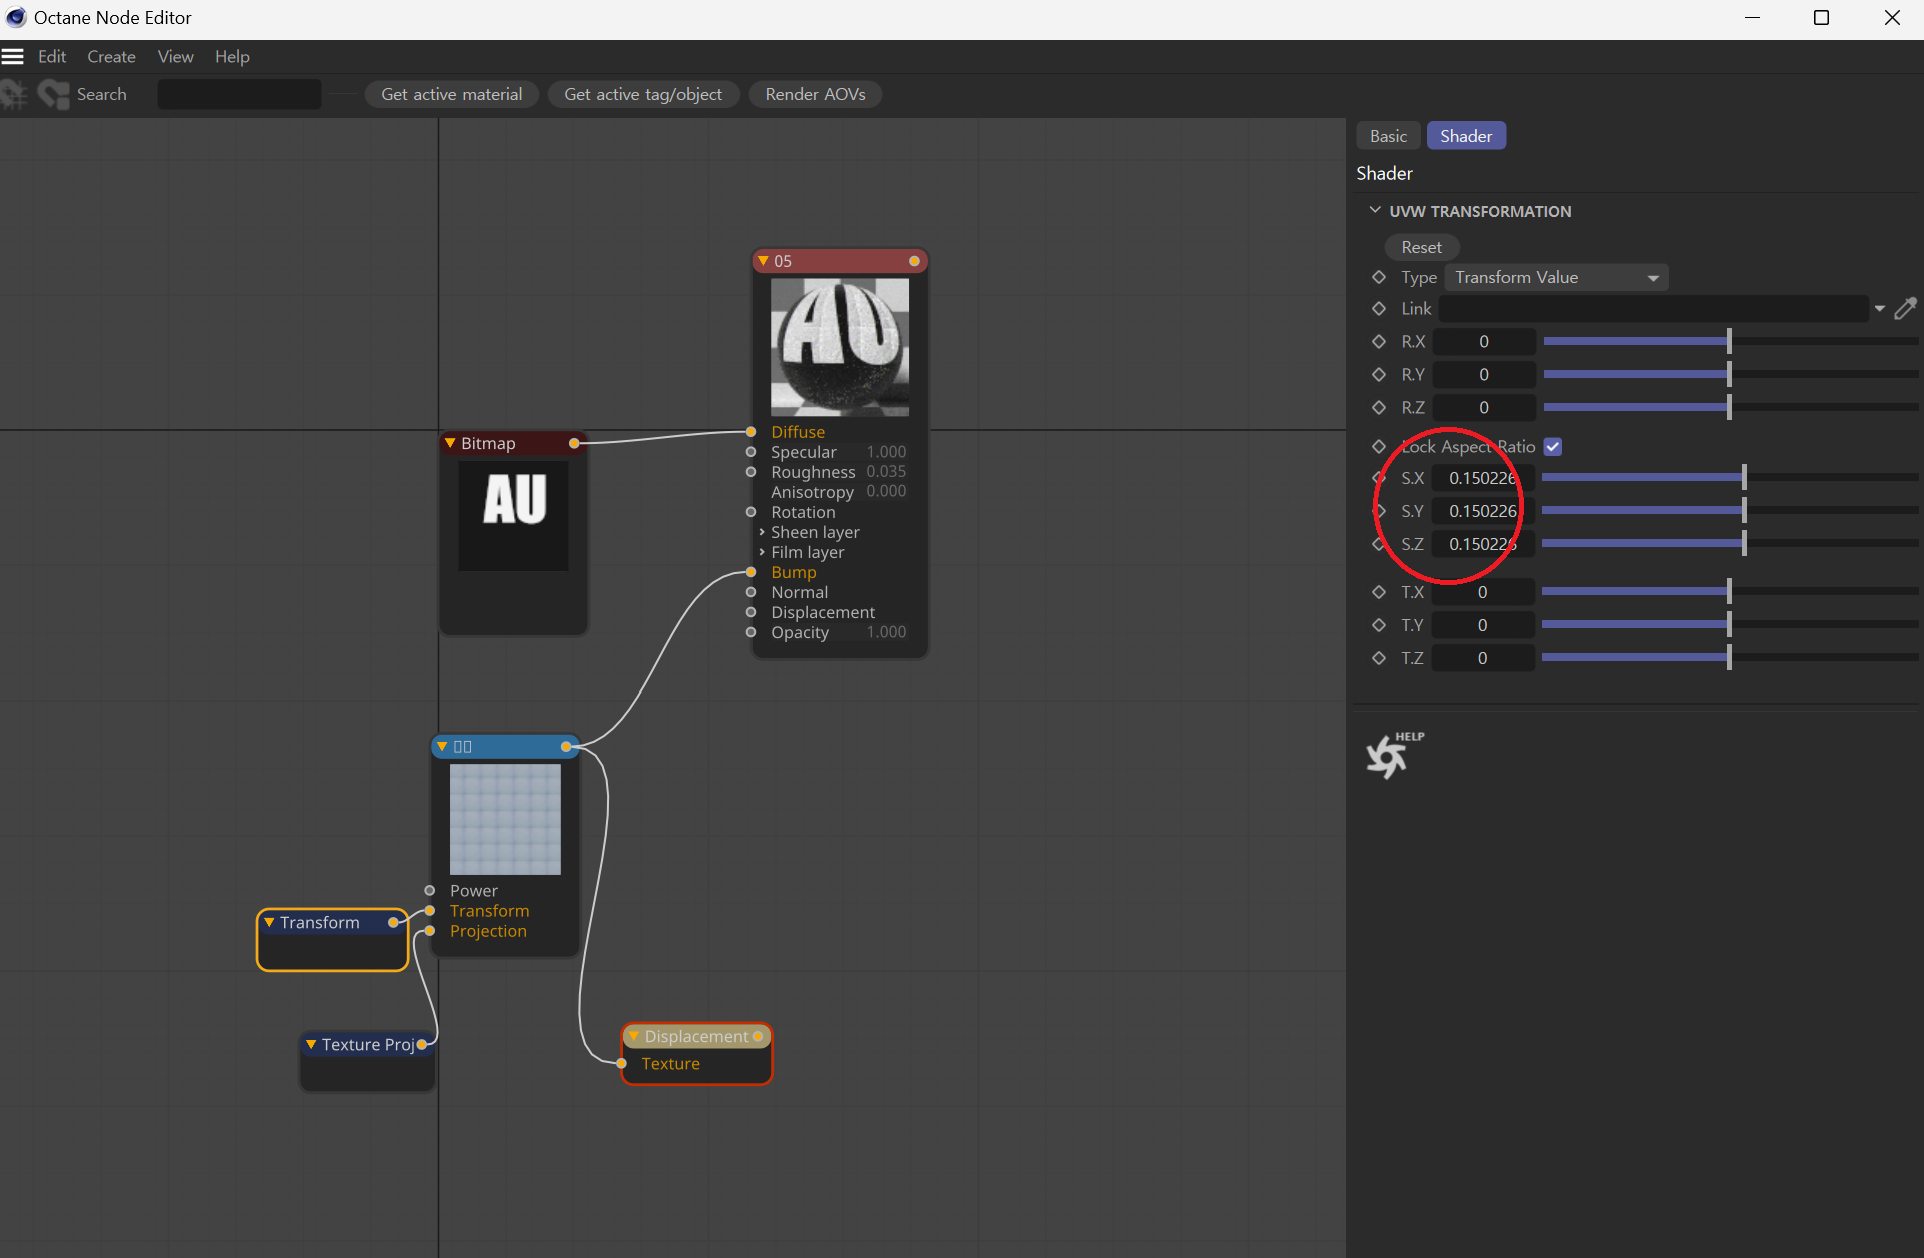Viewport: 1924px width, 1258px height.
Task: Click the Transform node output port
Action: [x=393, y=922]
